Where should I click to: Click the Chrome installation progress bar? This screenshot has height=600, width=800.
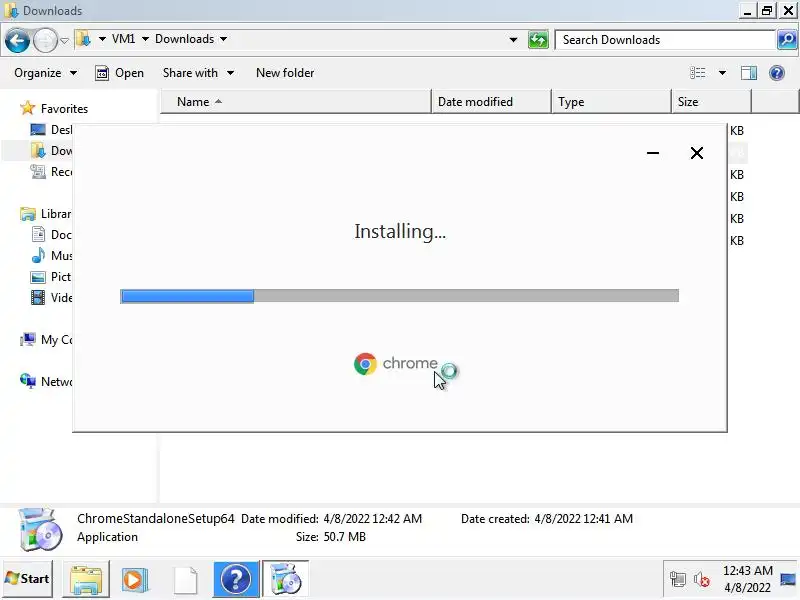(399, 296)
